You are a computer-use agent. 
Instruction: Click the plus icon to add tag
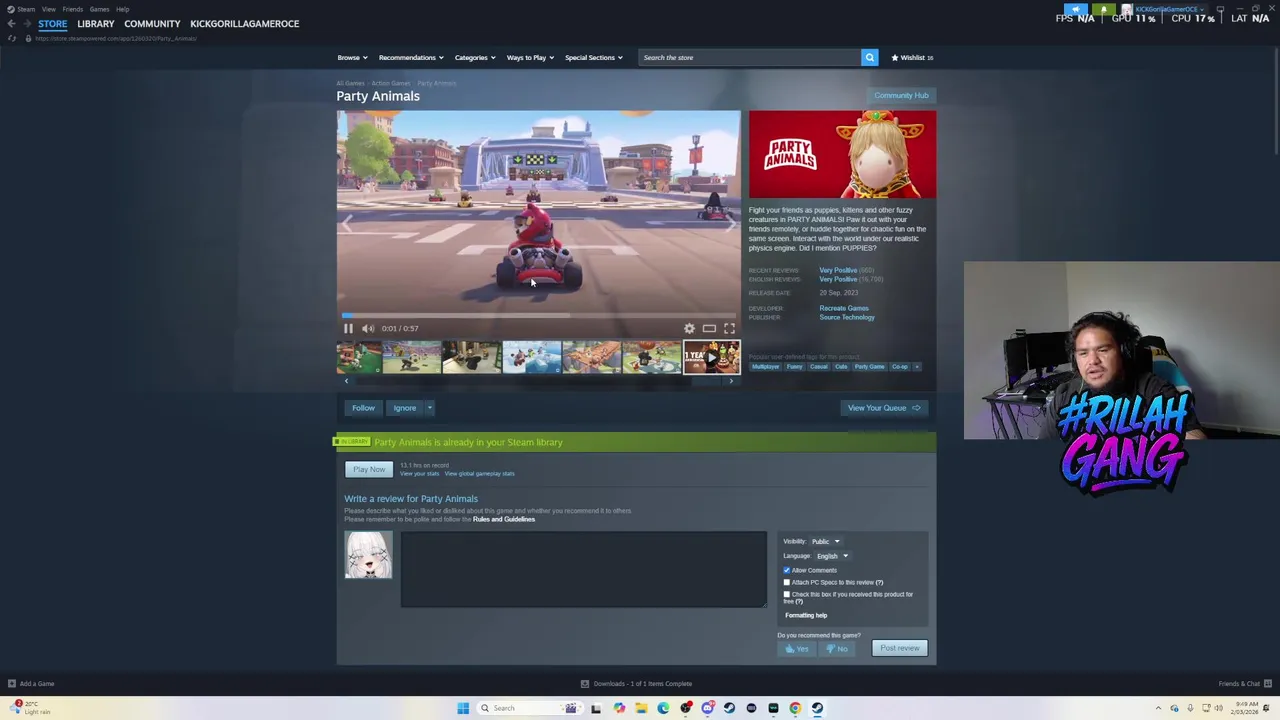point(917,367)
